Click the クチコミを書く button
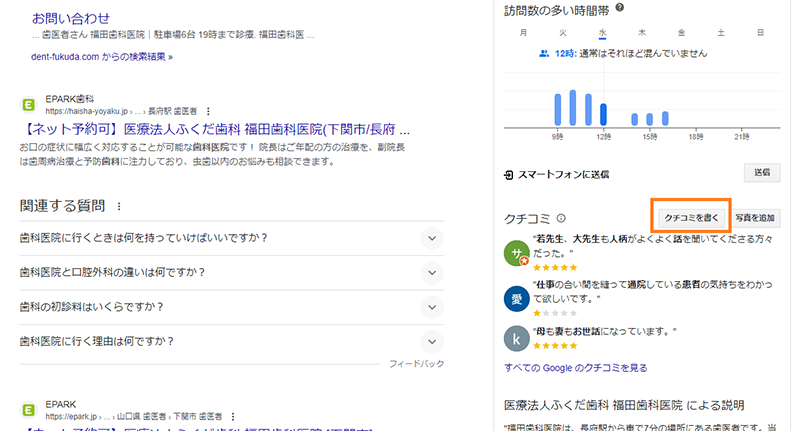The image size is (800, 431). [691, 218]
